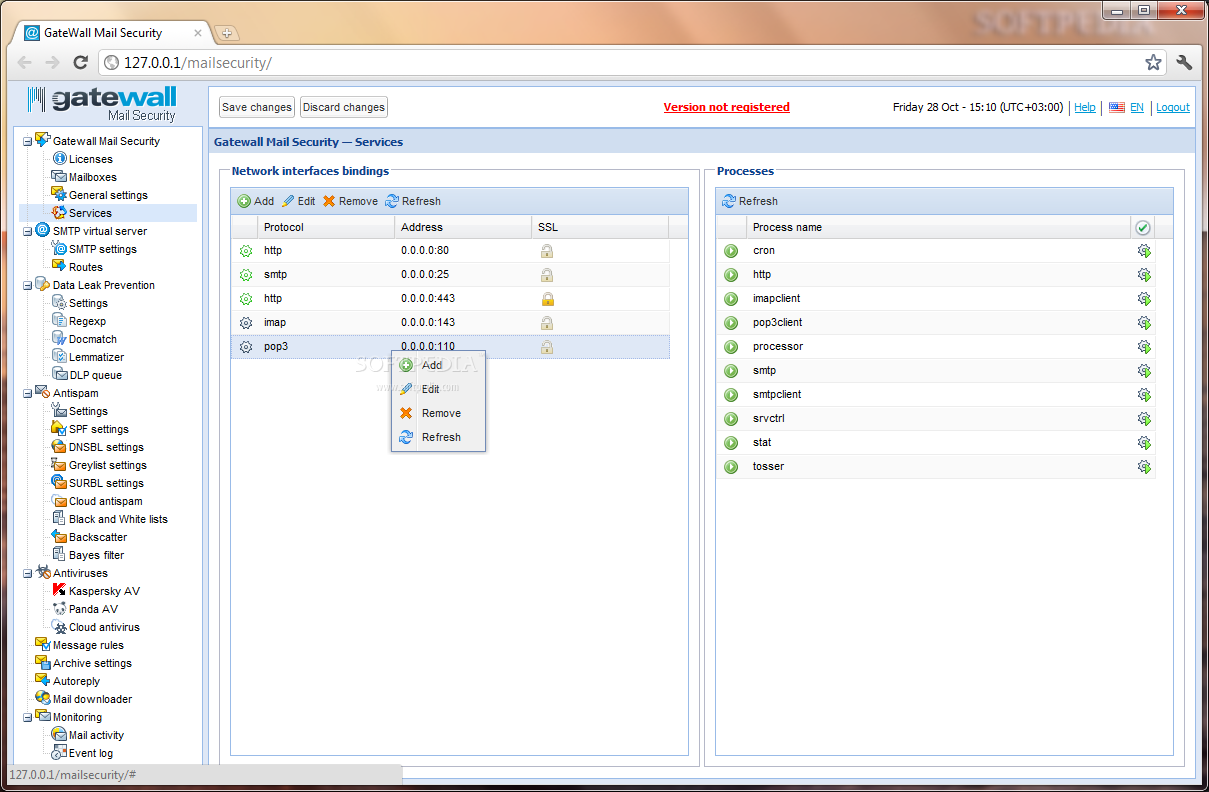Choose Add from the context menu

(x=438, y=365)
